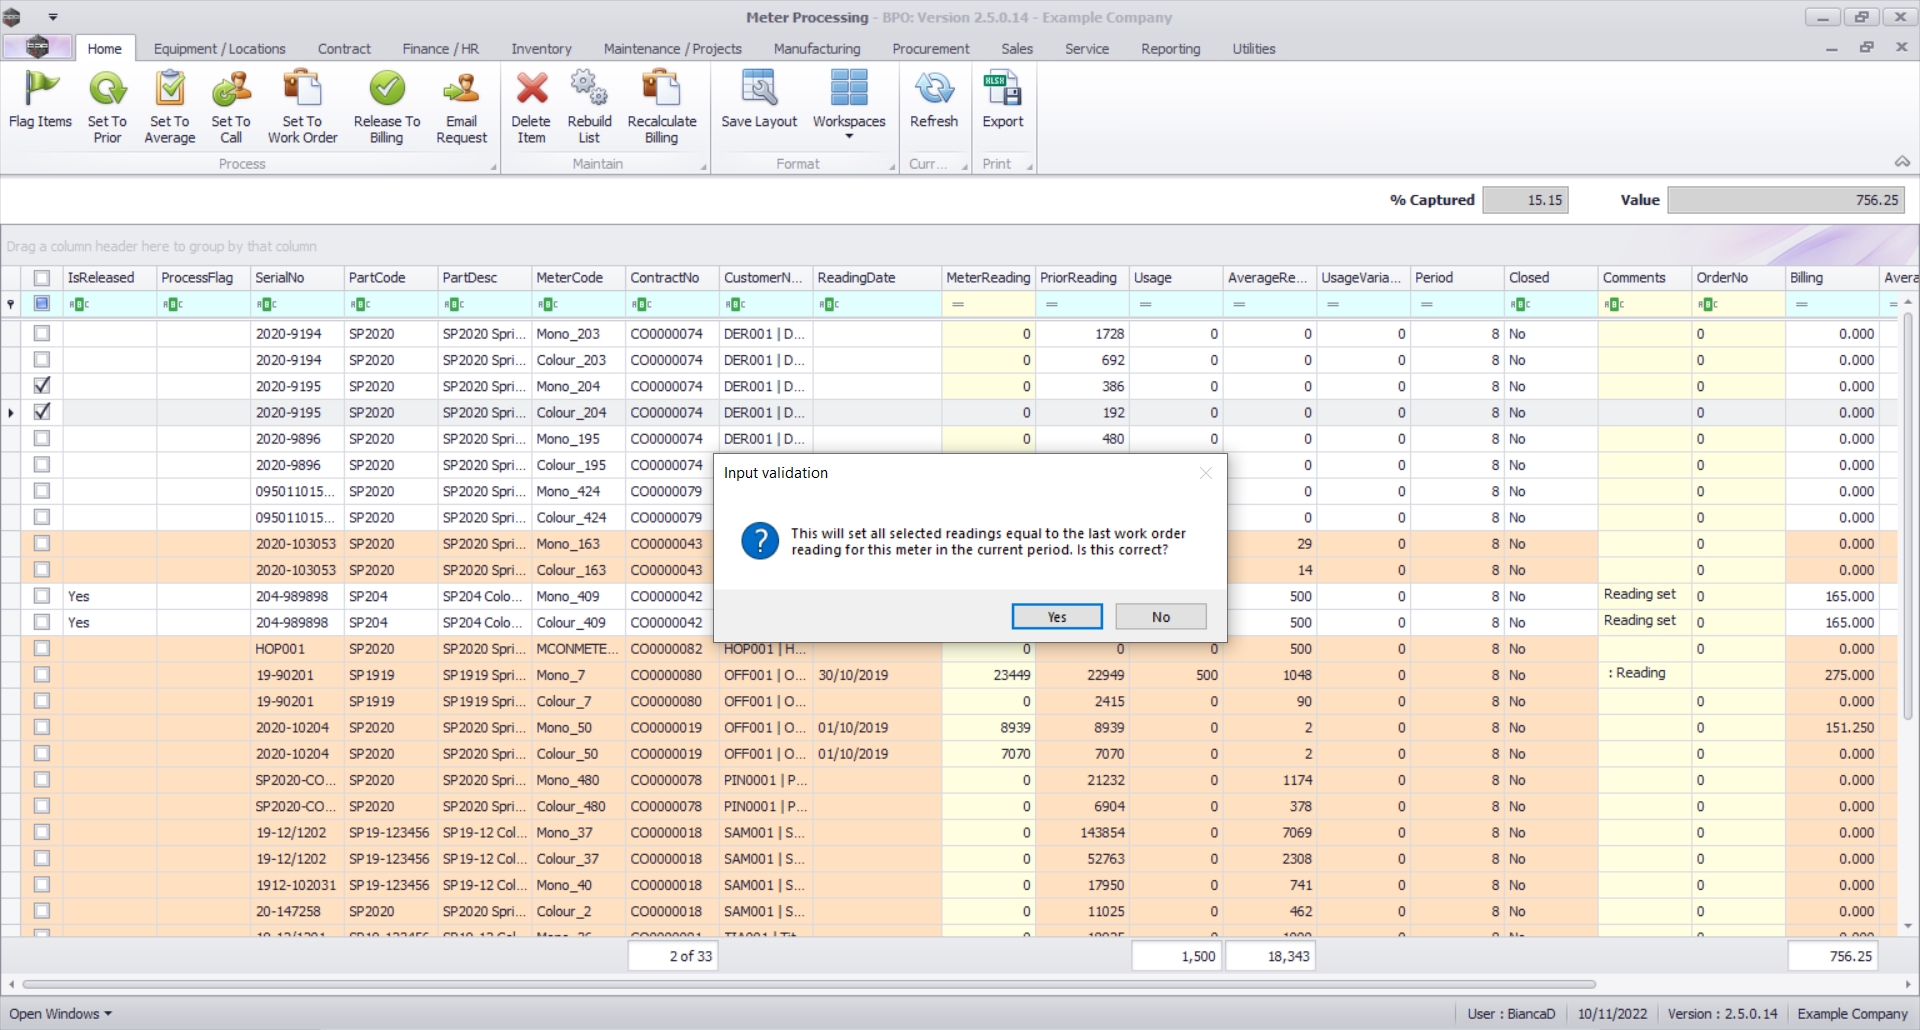Image resolution: width=1920 pixels, height=1030 pixels.
Task: Open the Open Windows dropdown
Action: click(x=60, y=1014)
